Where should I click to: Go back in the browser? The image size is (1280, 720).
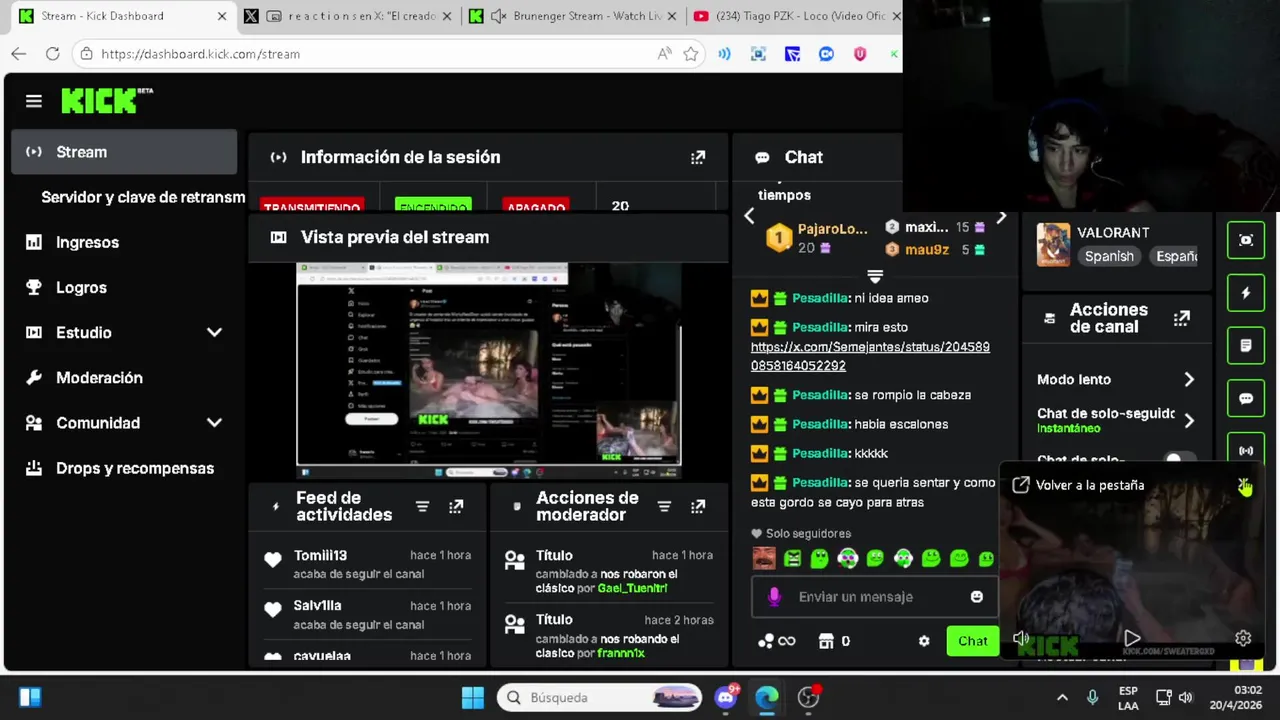pos(19,54)
